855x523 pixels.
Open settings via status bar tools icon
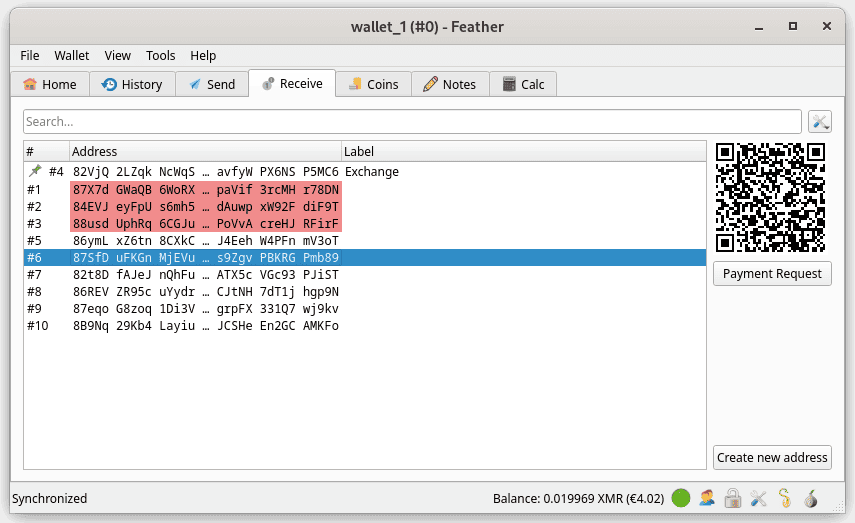pos(758,498)
